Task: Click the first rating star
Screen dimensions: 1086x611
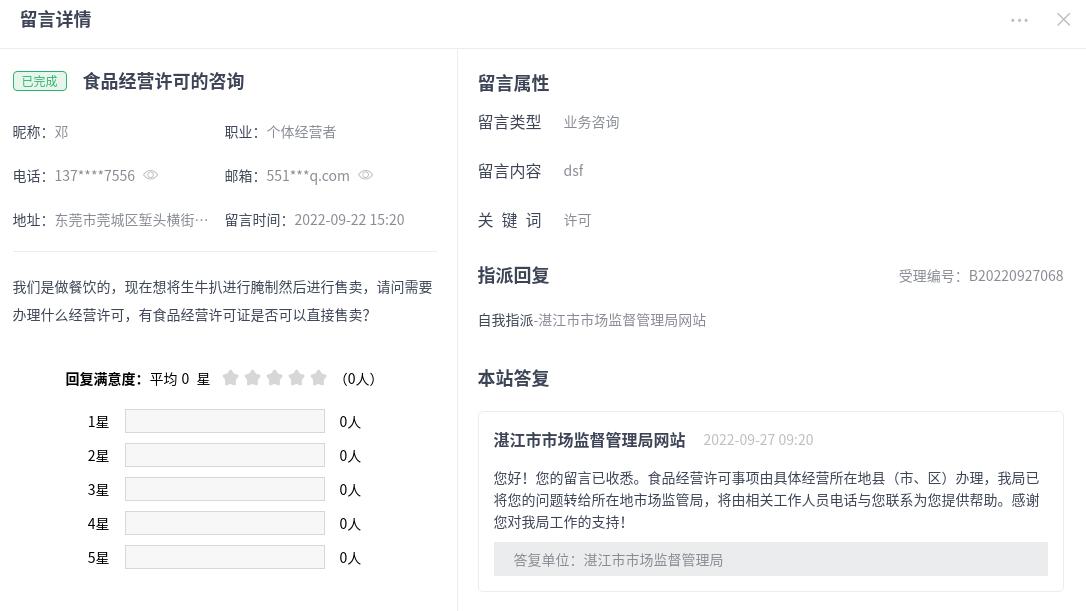Action: [x=231, y=378]
